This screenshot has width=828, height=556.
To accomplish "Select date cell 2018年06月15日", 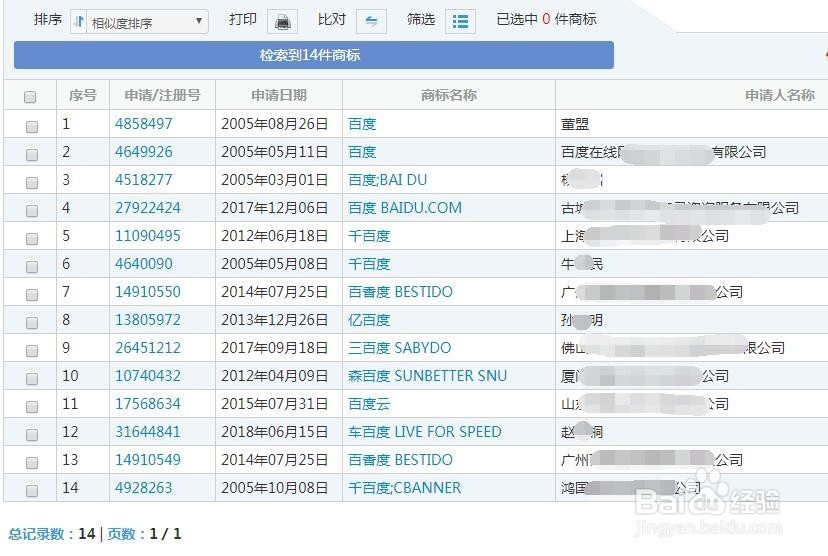I will pos(275,431).
